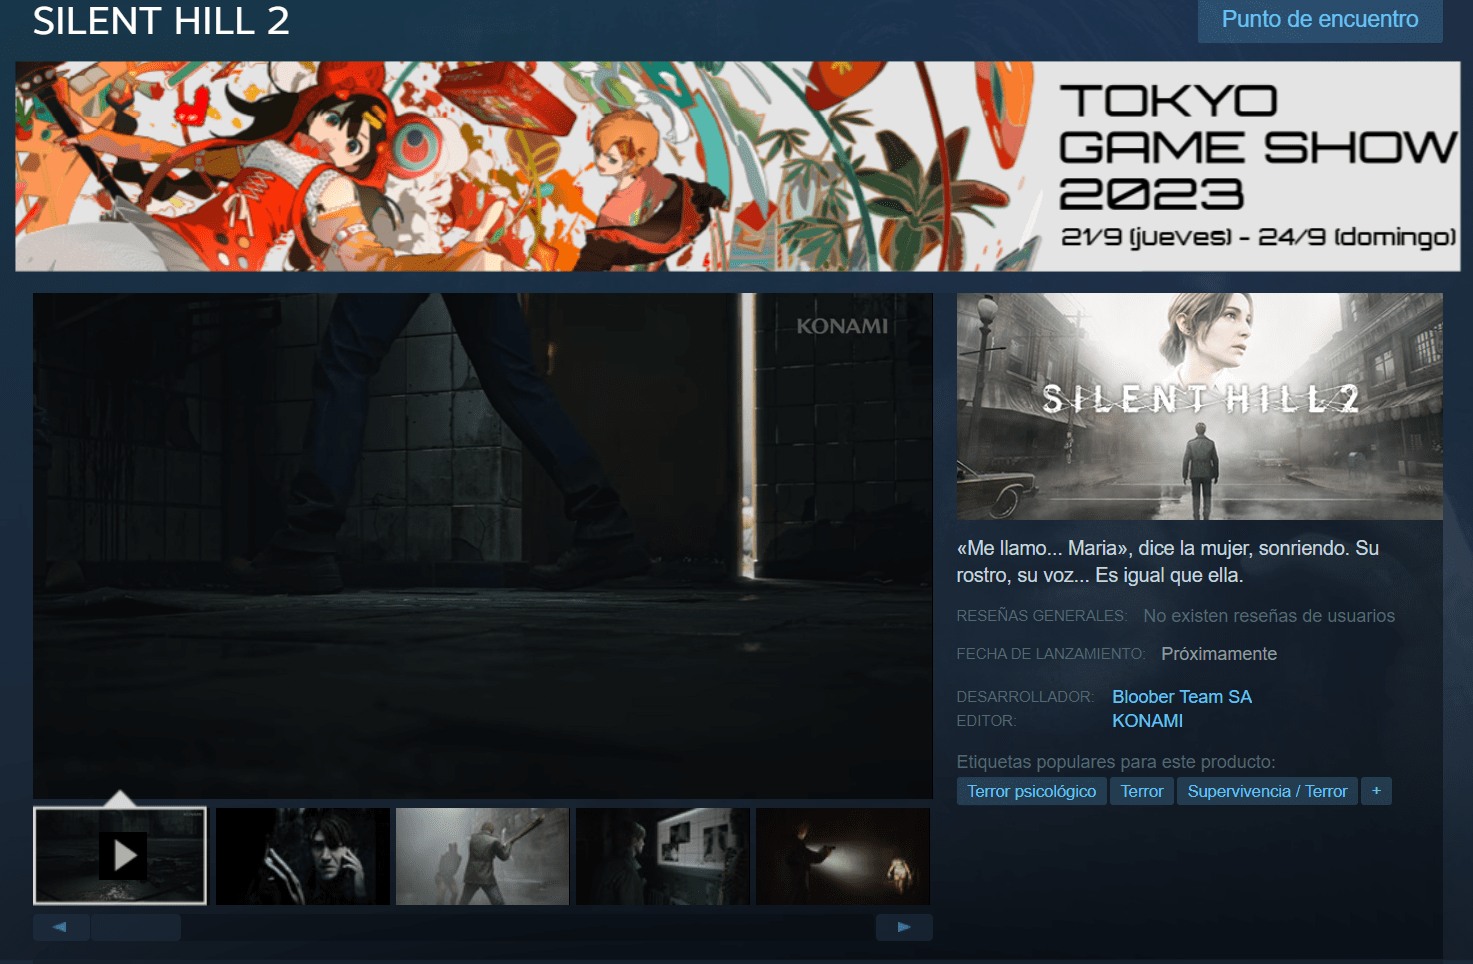Select the flashlight creature screenshot thumbnail

pos(842,856)
